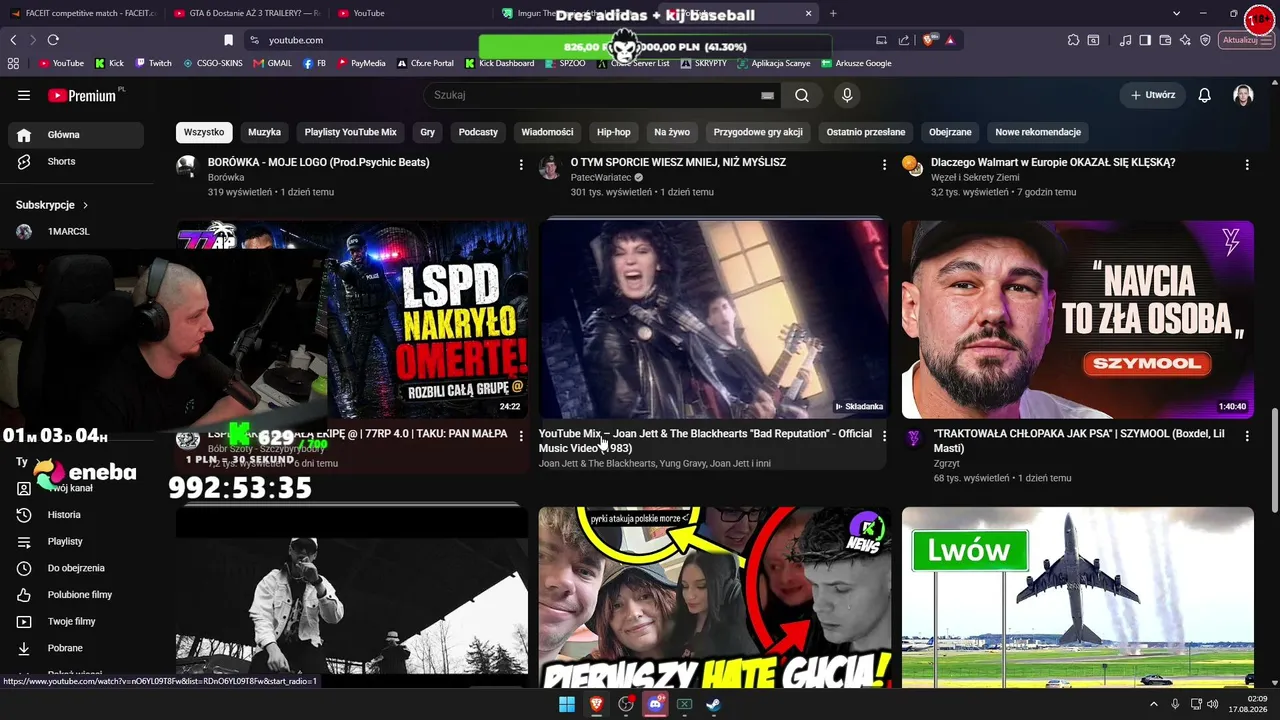Select the Ostatnio przesłane chip
The height and width of the screenshot is (720, 1280).
click(x=866, y=132)
